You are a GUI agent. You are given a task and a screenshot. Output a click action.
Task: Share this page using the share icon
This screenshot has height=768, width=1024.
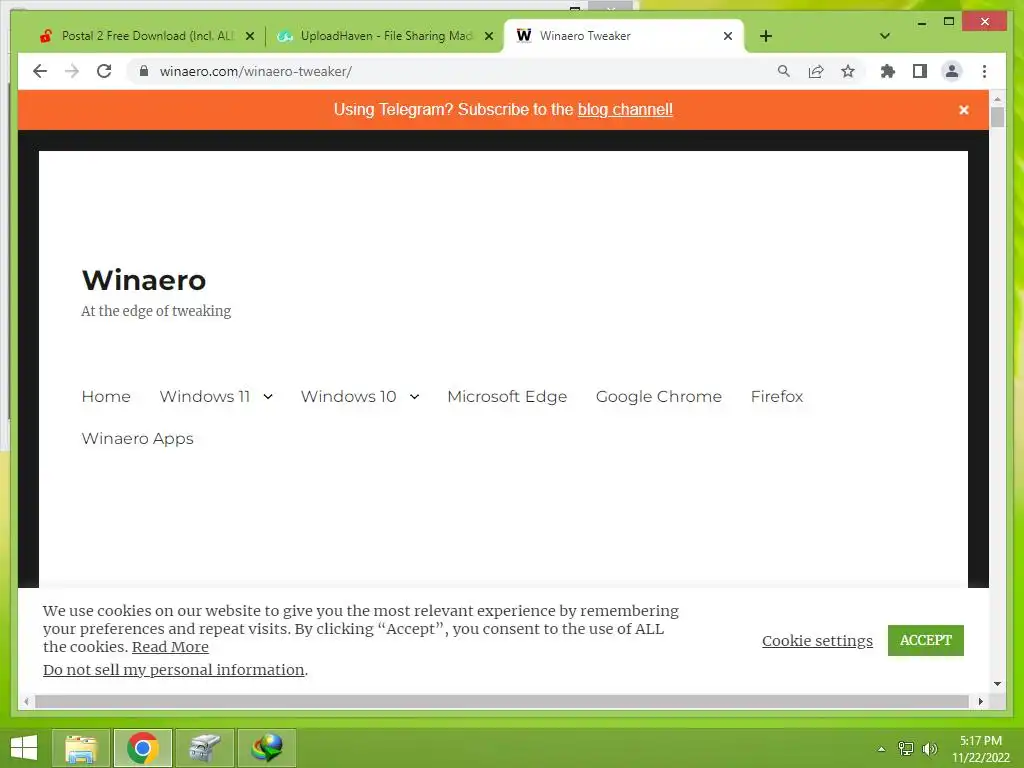[816, 71]
